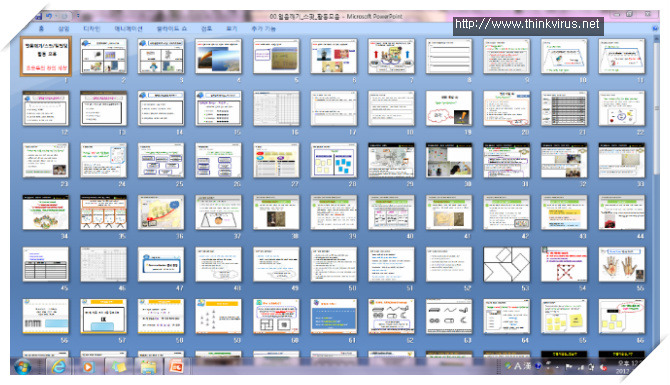670x385 pixels.
Task: Select slide 1 title thumbnail
Action: [x=46, y=56]
